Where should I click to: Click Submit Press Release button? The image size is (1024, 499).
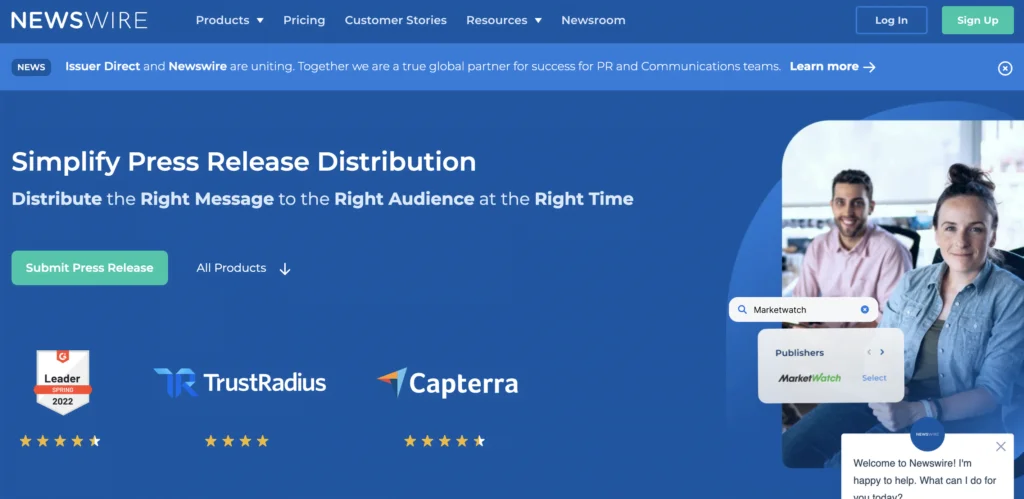tap(89, 268)
